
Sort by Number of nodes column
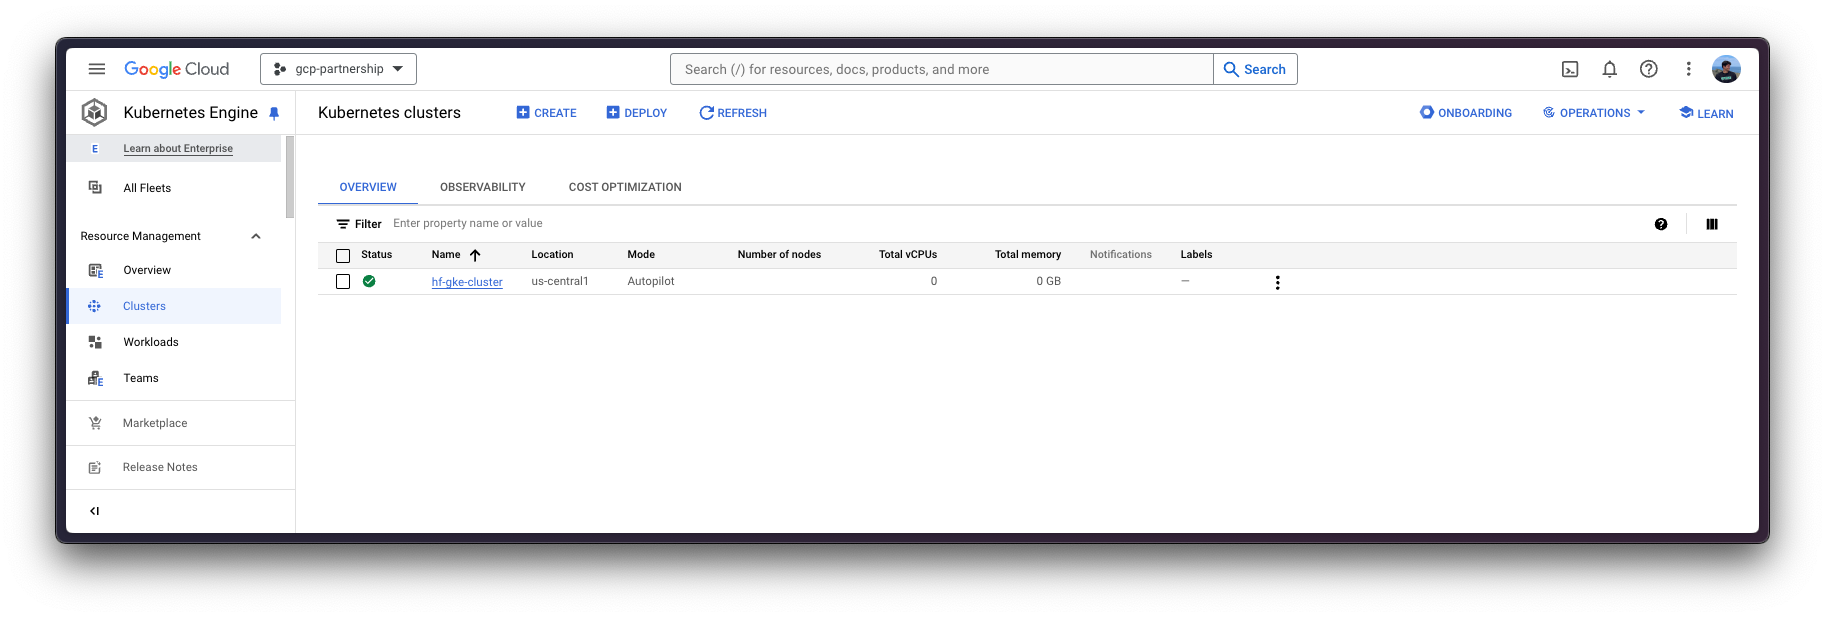tap(779, 255)
